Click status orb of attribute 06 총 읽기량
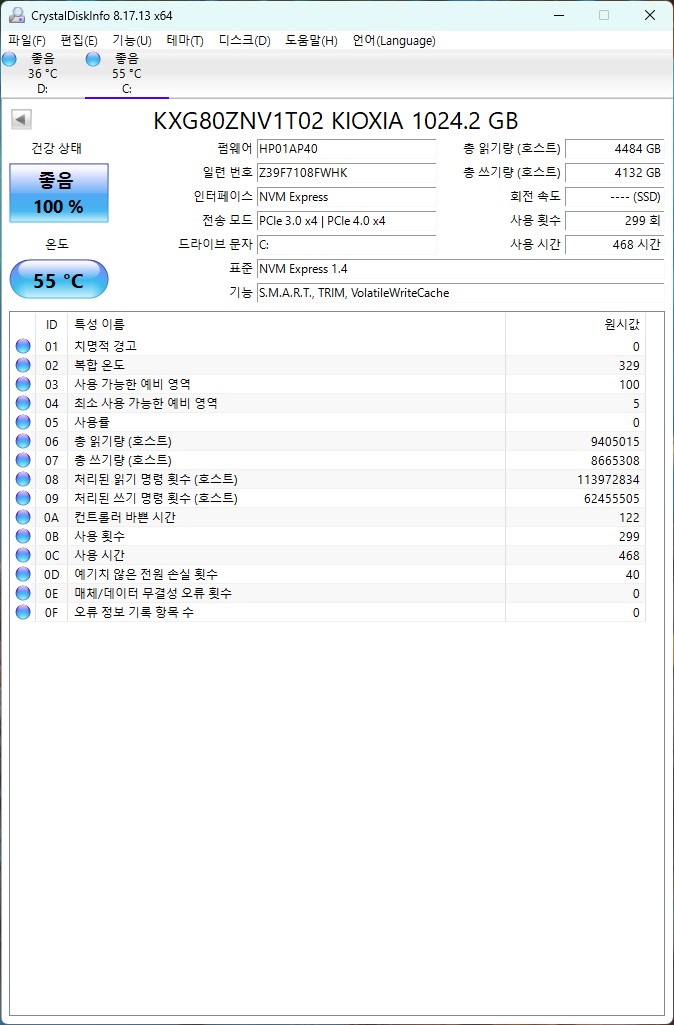Viewport: 674px width, 1025px height. [x=23, y=441]
